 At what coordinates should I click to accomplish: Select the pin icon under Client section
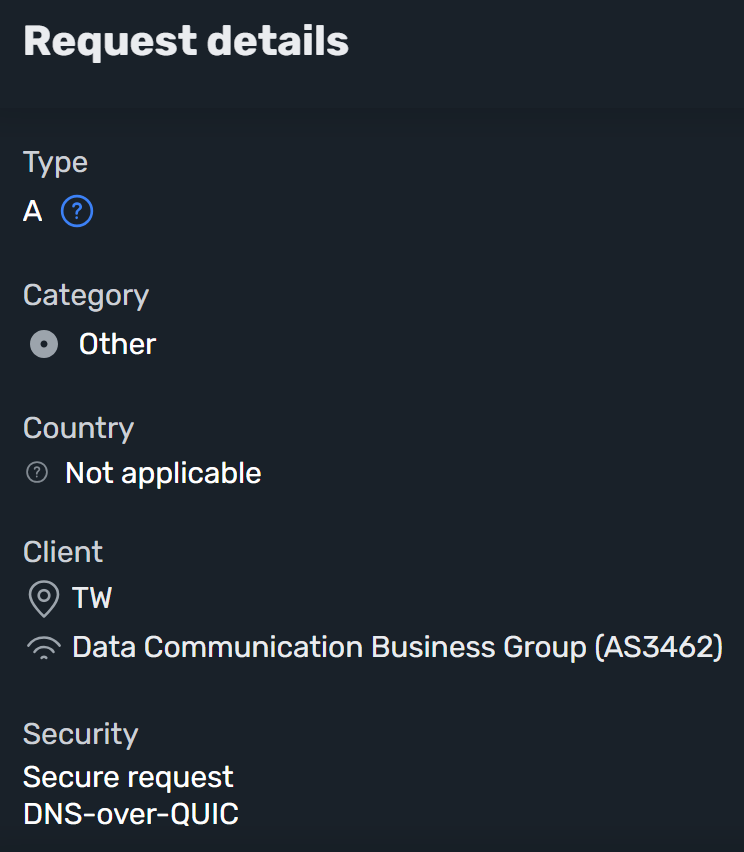click(43, 598)
